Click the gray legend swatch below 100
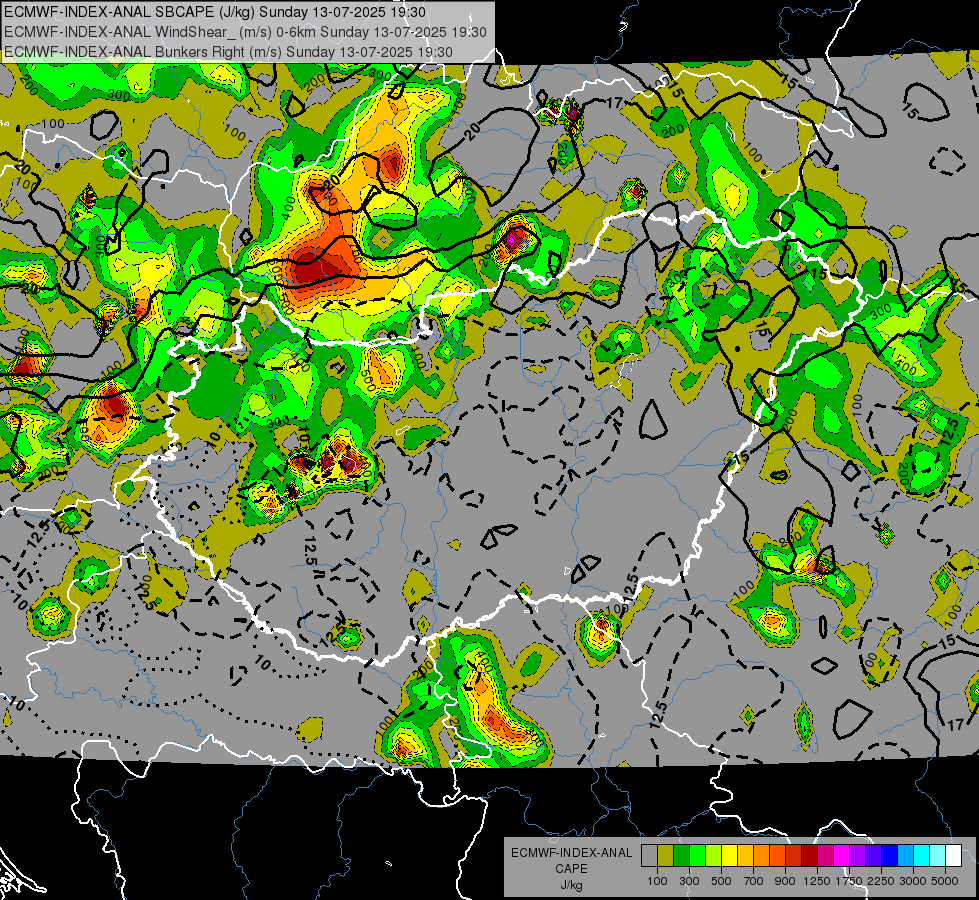 (649, 856)
